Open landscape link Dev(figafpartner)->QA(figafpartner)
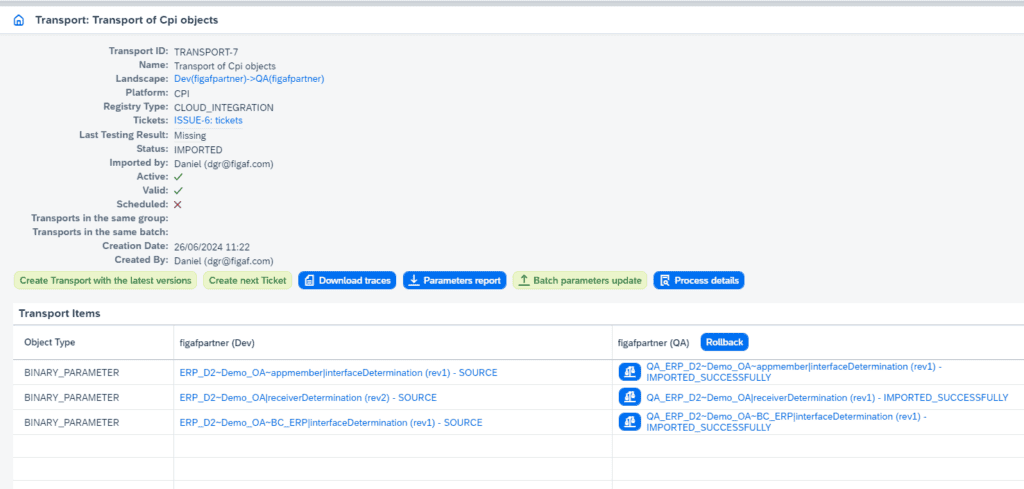The height and width of the screenshot is (489, 1024). (249, 78)
